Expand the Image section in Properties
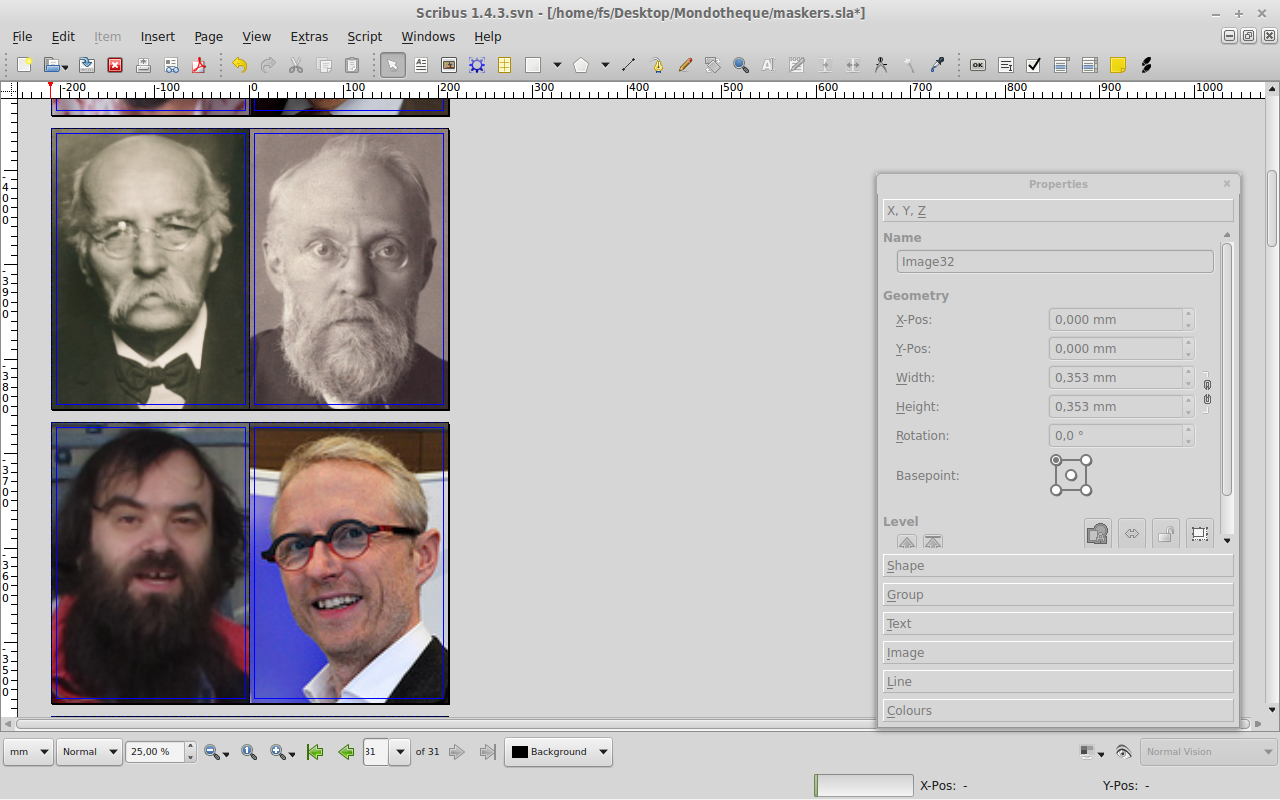 tap(1058, 653)
